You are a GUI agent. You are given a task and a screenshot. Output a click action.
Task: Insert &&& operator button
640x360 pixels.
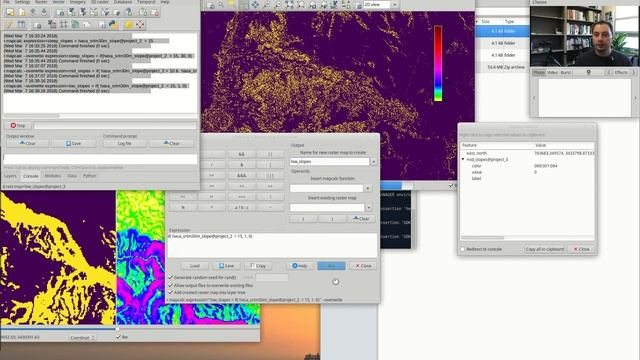pos(242,176)
